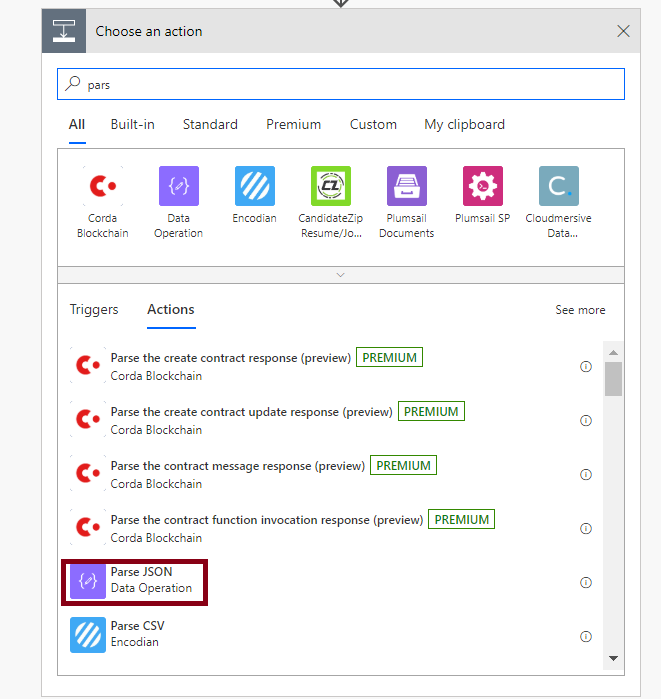
Task: Switch to the Built-in tab
Action: click(x=133, y=125)
